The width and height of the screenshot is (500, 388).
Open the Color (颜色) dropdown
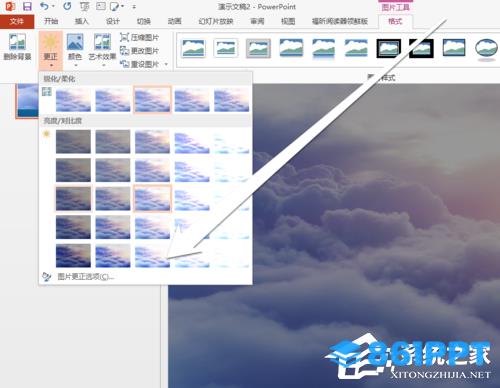75,49
